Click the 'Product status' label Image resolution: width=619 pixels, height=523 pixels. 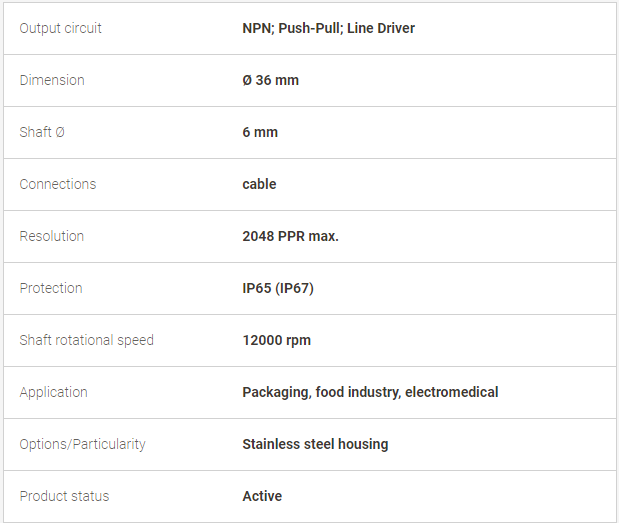coord(64,496)
